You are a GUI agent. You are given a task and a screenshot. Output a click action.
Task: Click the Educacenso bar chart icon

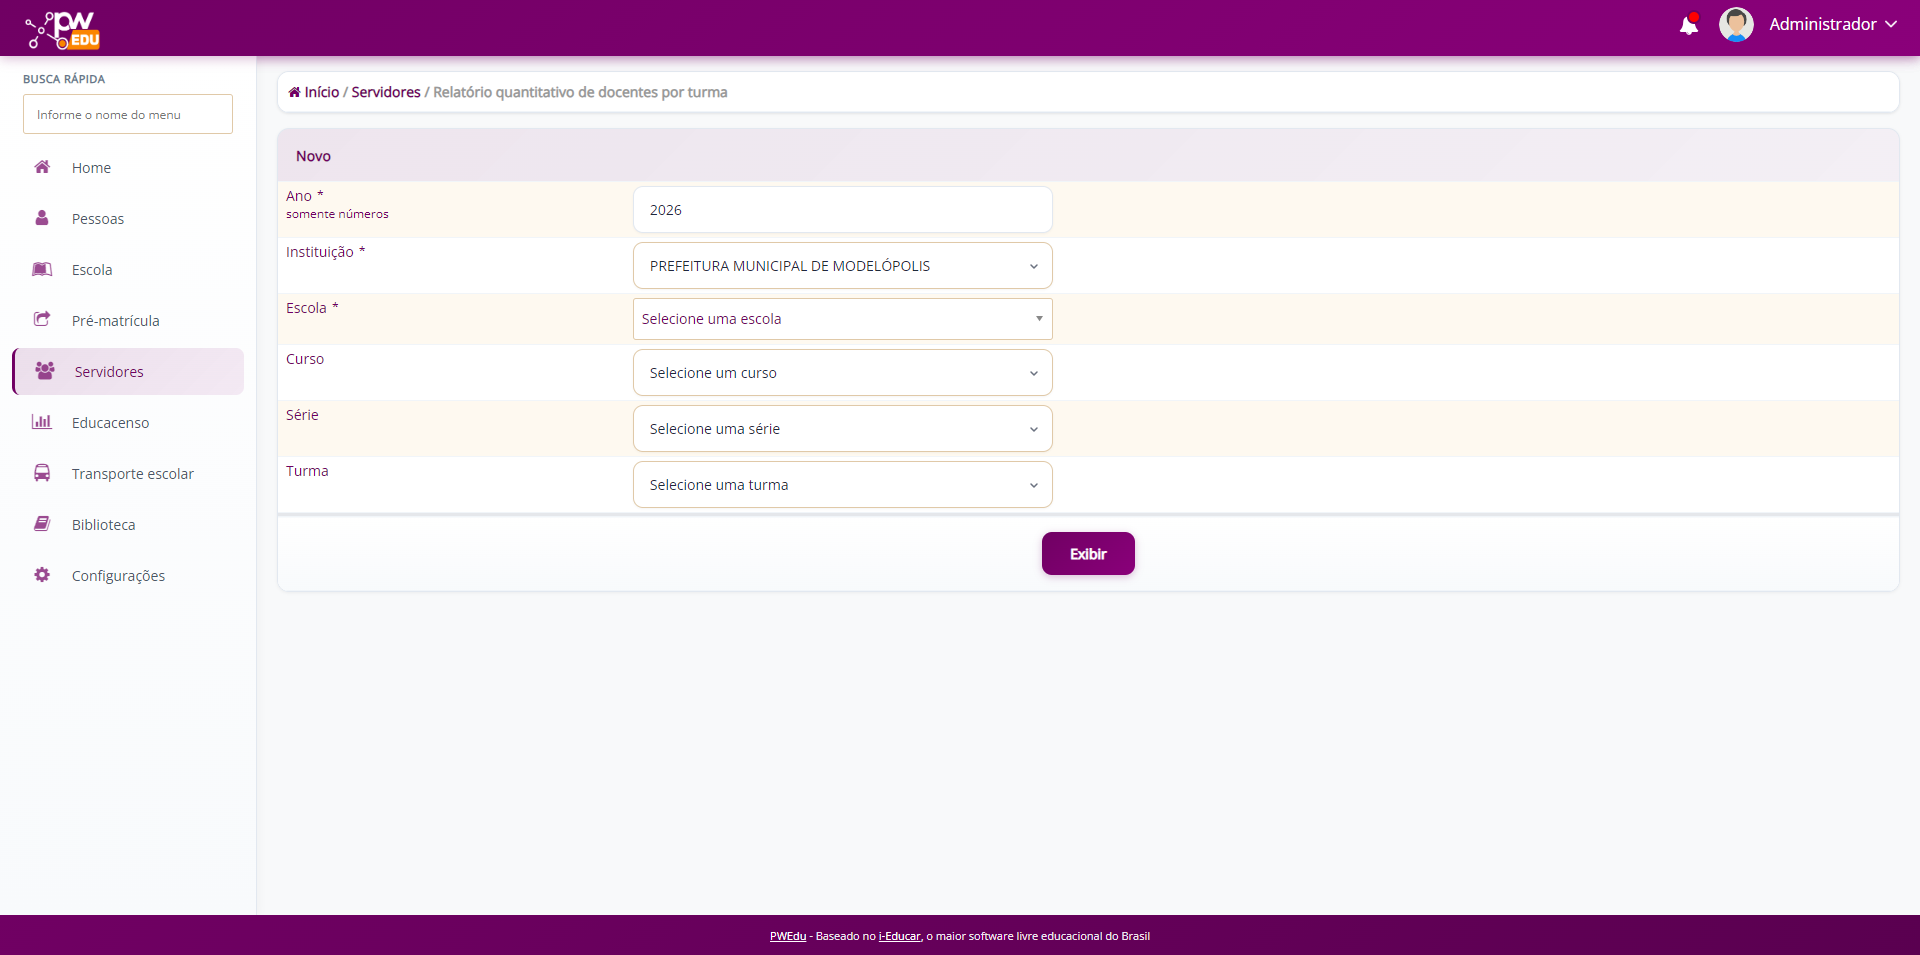click(42, 422)
